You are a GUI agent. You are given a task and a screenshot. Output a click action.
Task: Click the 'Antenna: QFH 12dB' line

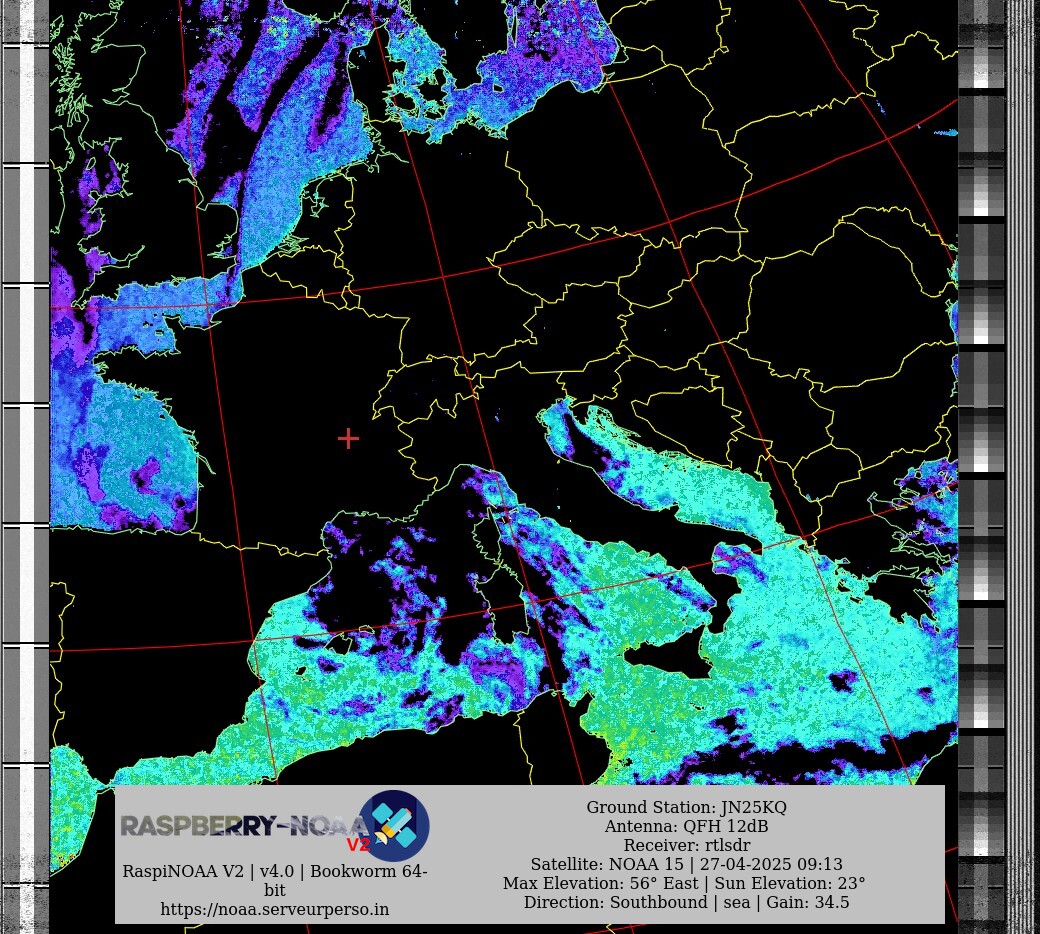(686, 827)
